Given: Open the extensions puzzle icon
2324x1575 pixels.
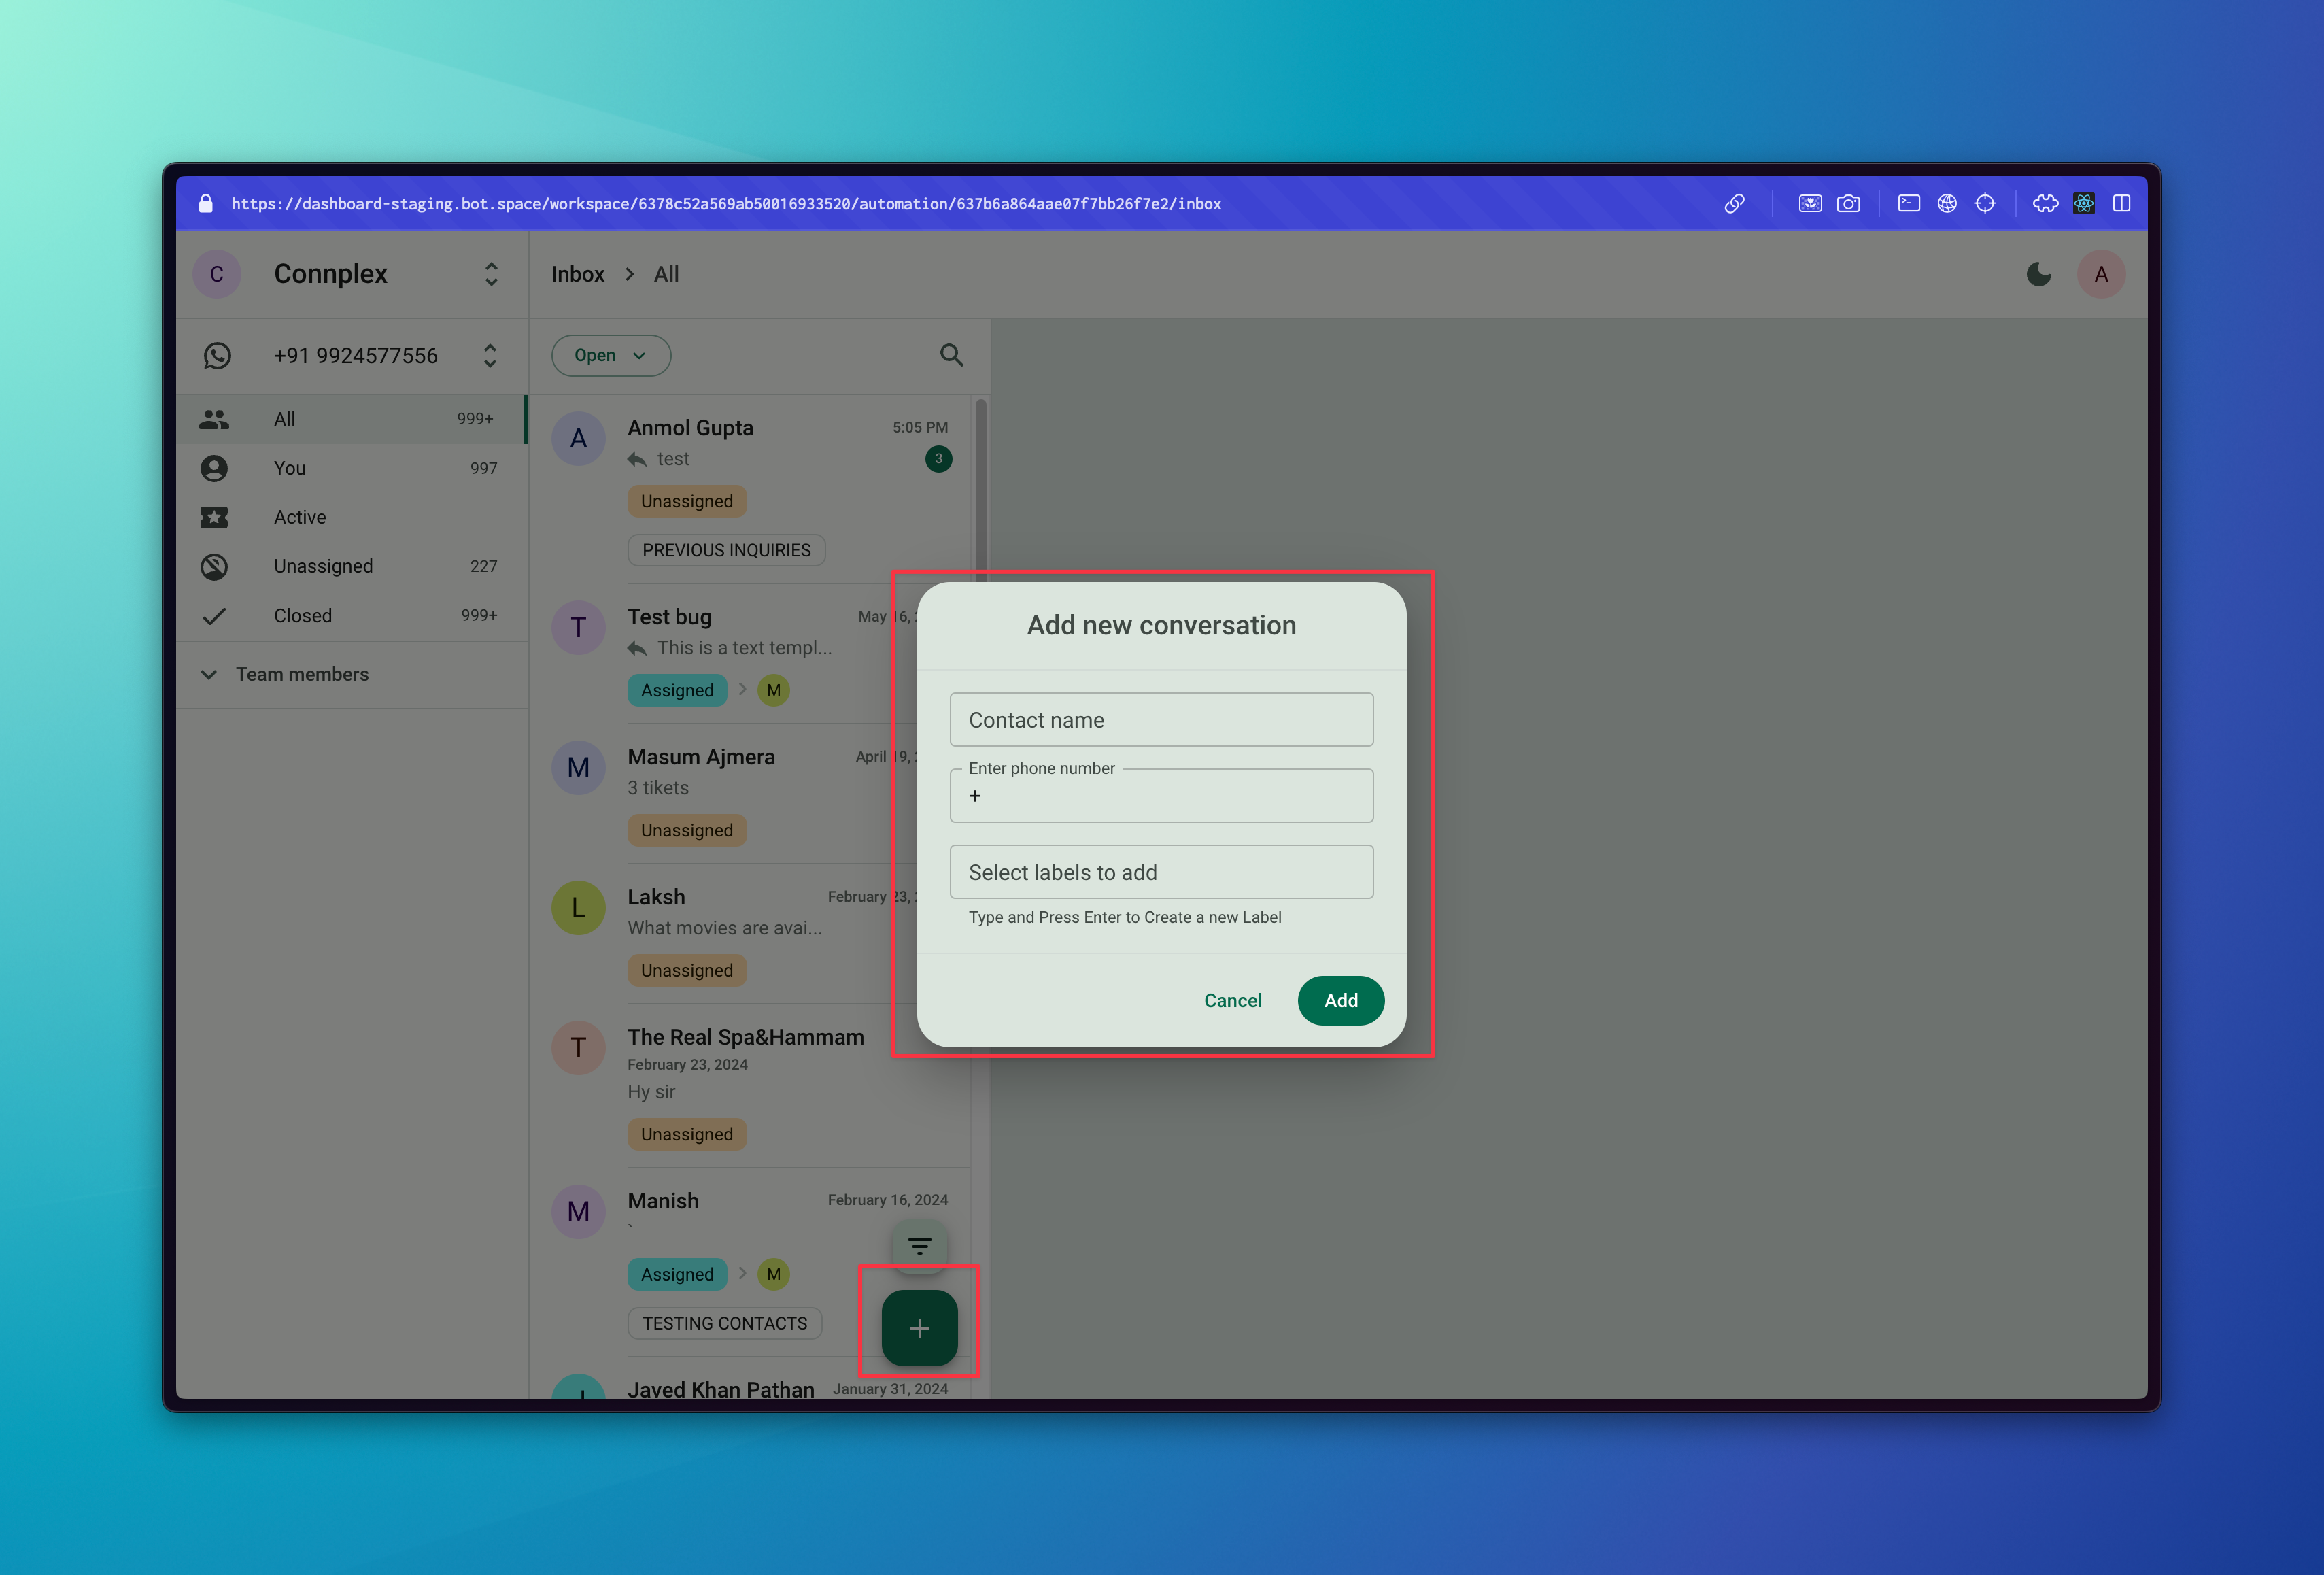Looking at the screenshot, I should (x=2045, y=204).
